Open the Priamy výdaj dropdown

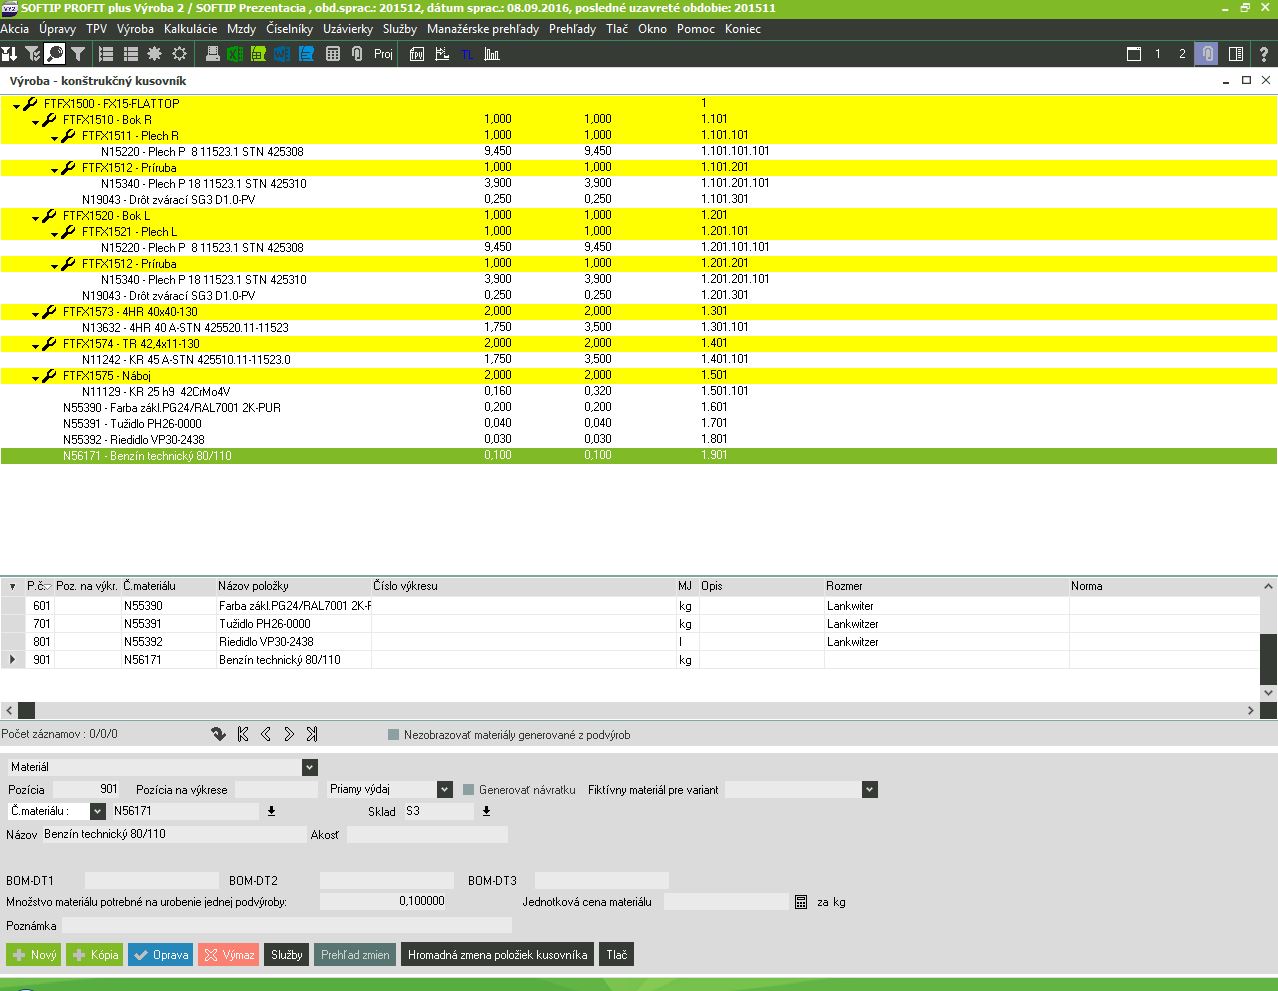(x=445, y=790)
